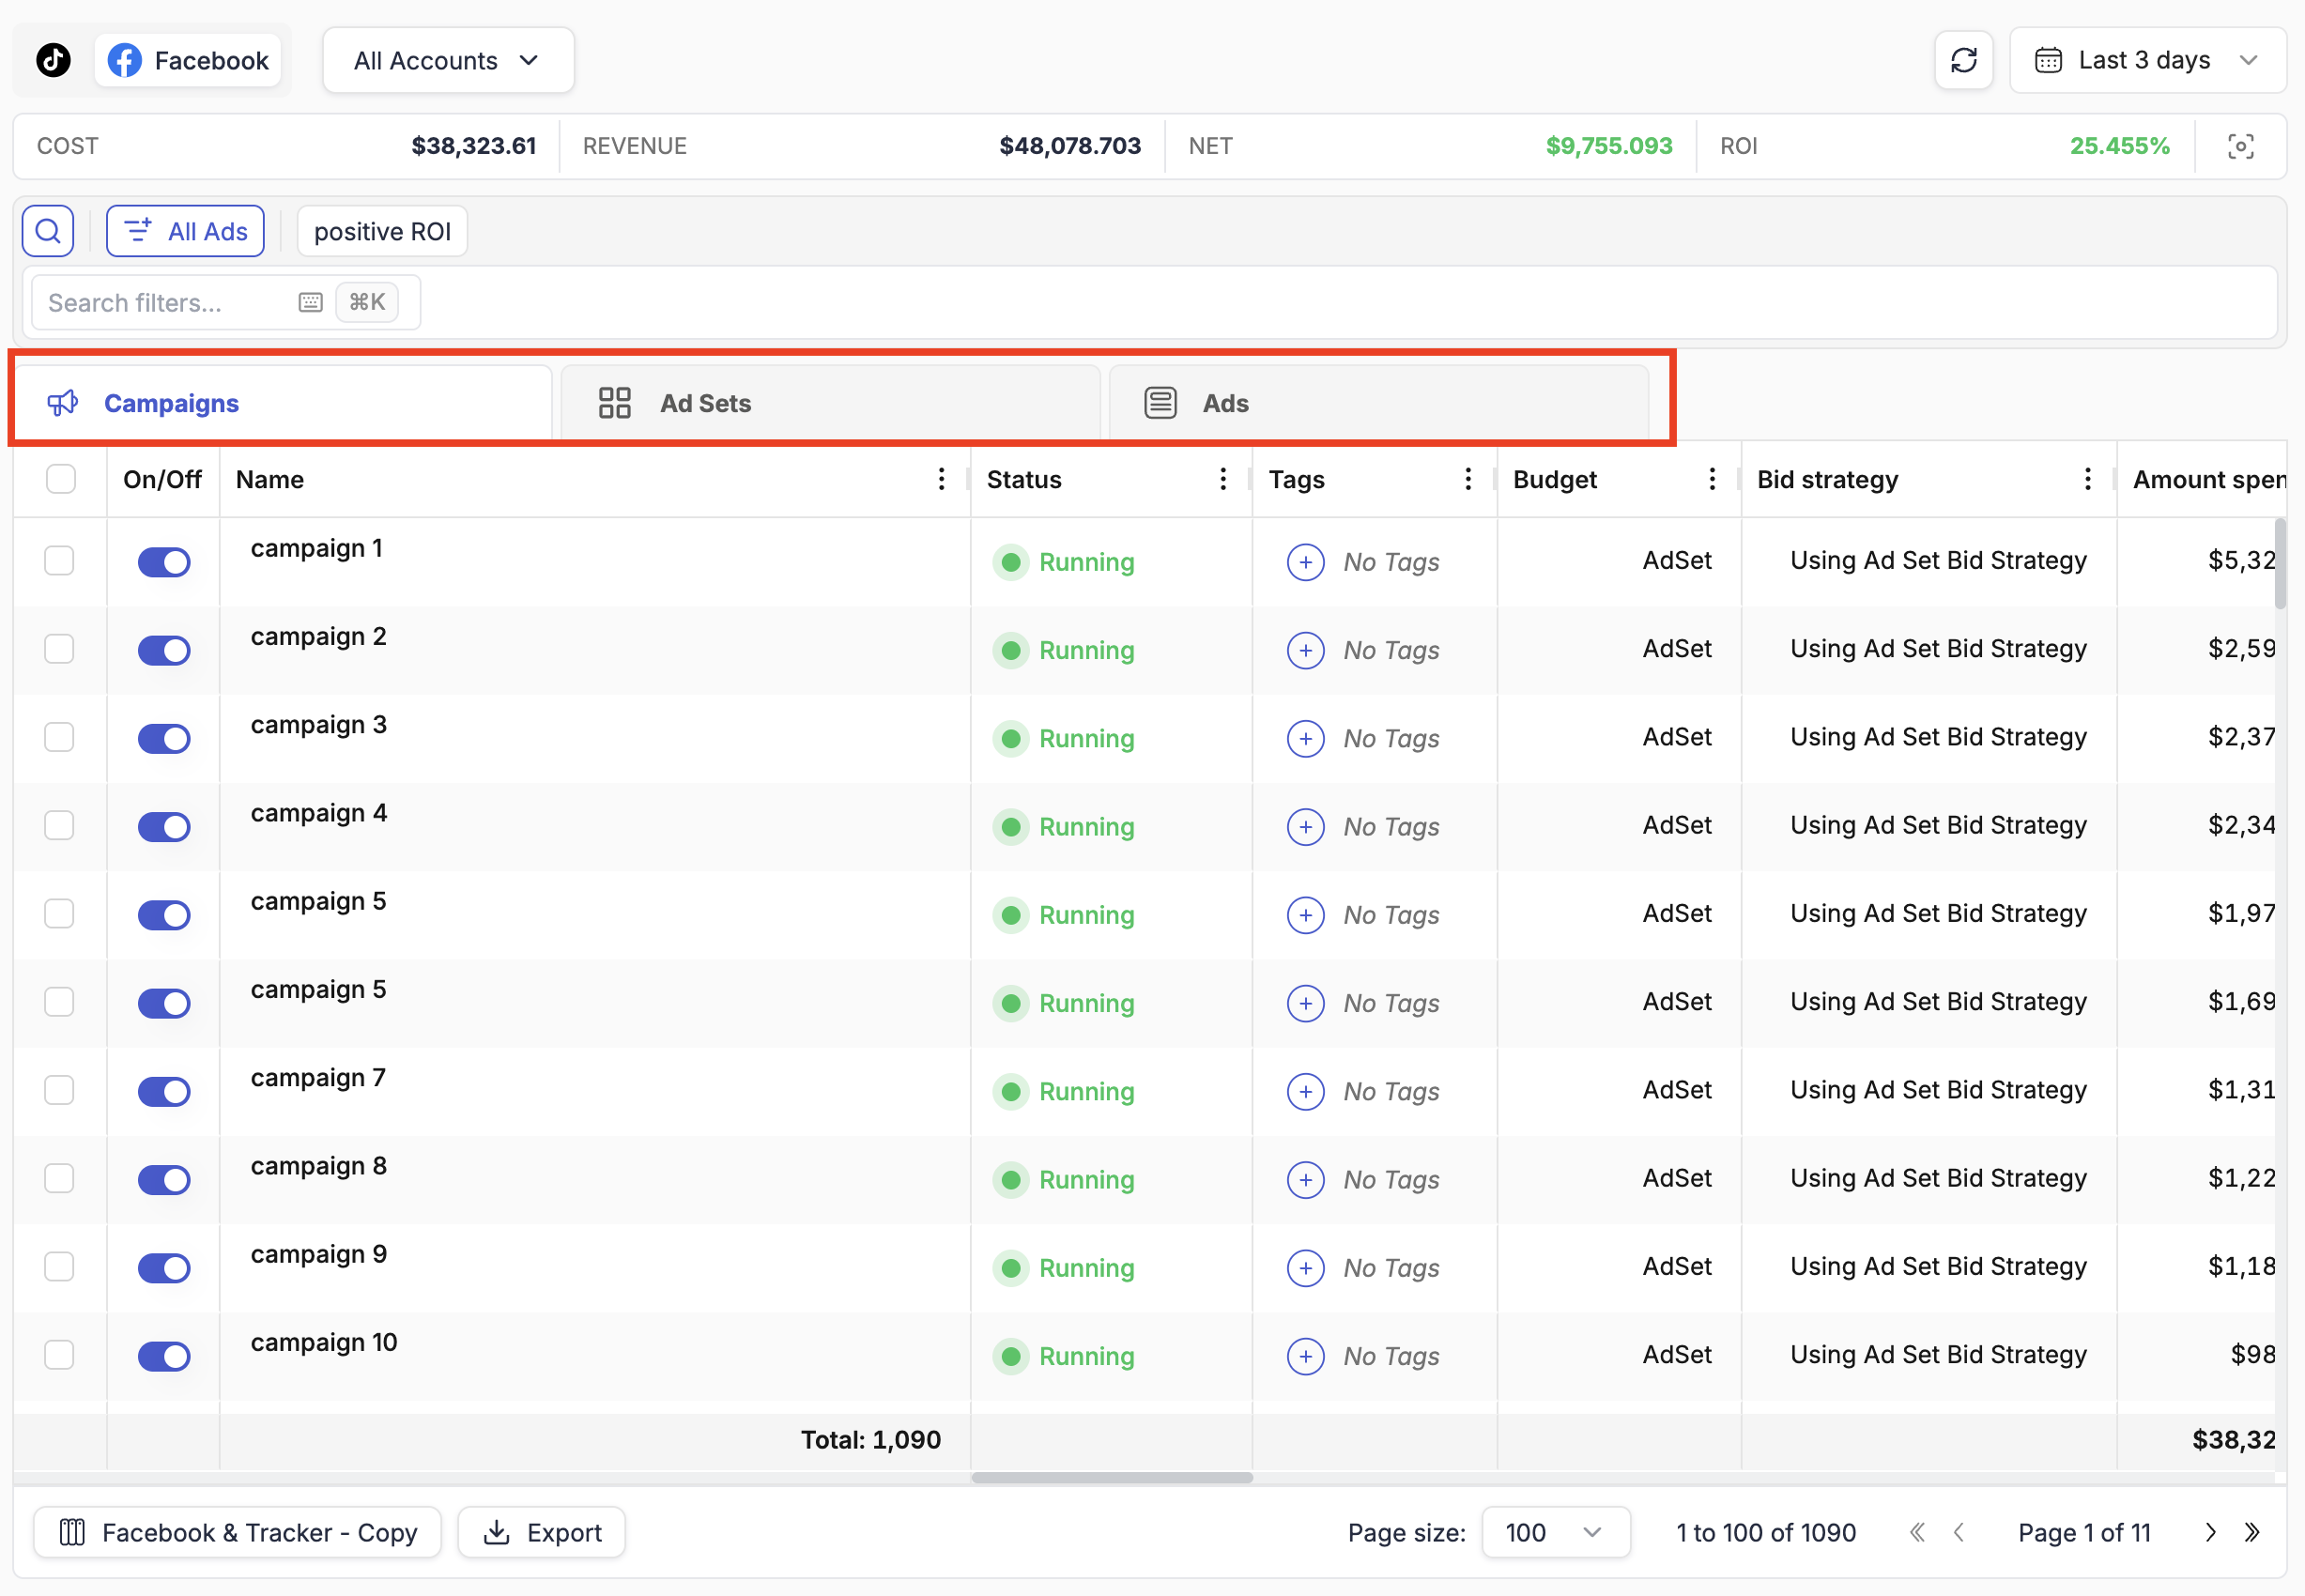Go to next page arrow

[2211, 1532]
